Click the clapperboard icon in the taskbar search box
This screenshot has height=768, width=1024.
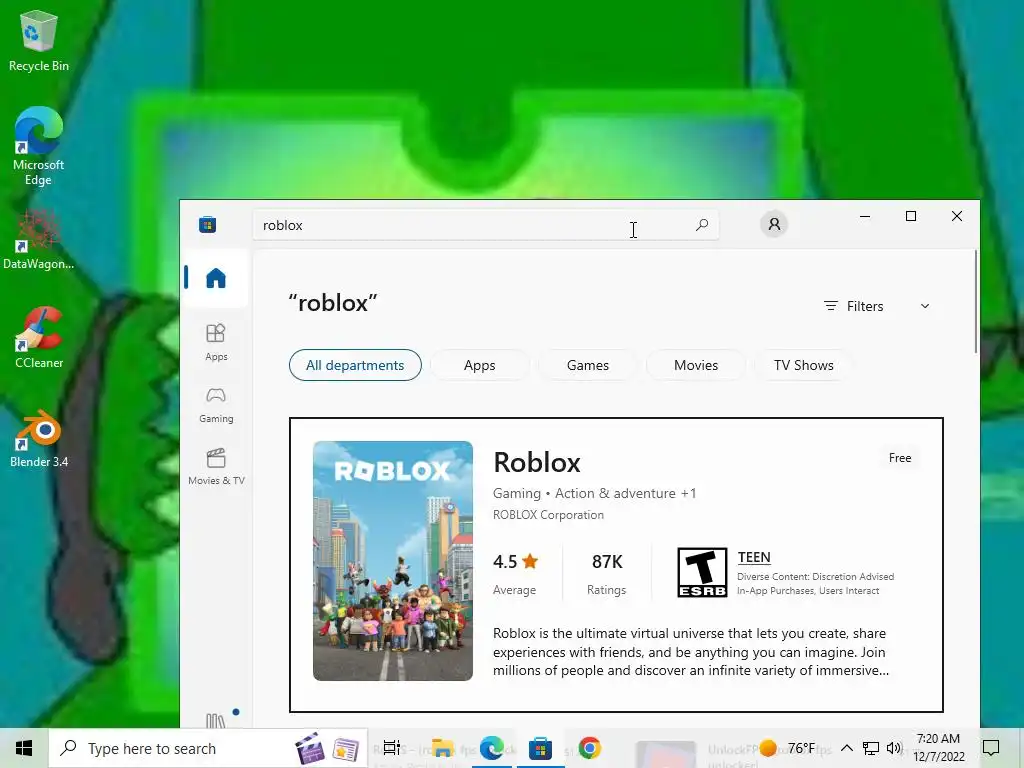tap(310, 749)
